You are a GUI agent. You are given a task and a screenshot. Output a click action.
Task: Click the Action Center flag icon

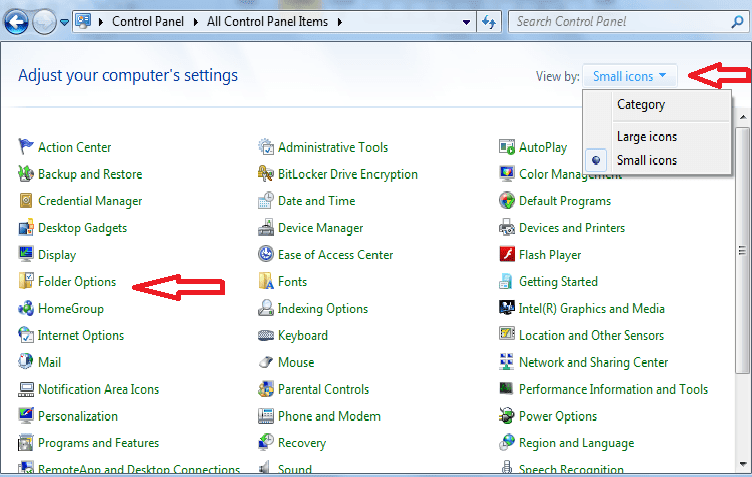pyautogui.click(x=25, y=147)
